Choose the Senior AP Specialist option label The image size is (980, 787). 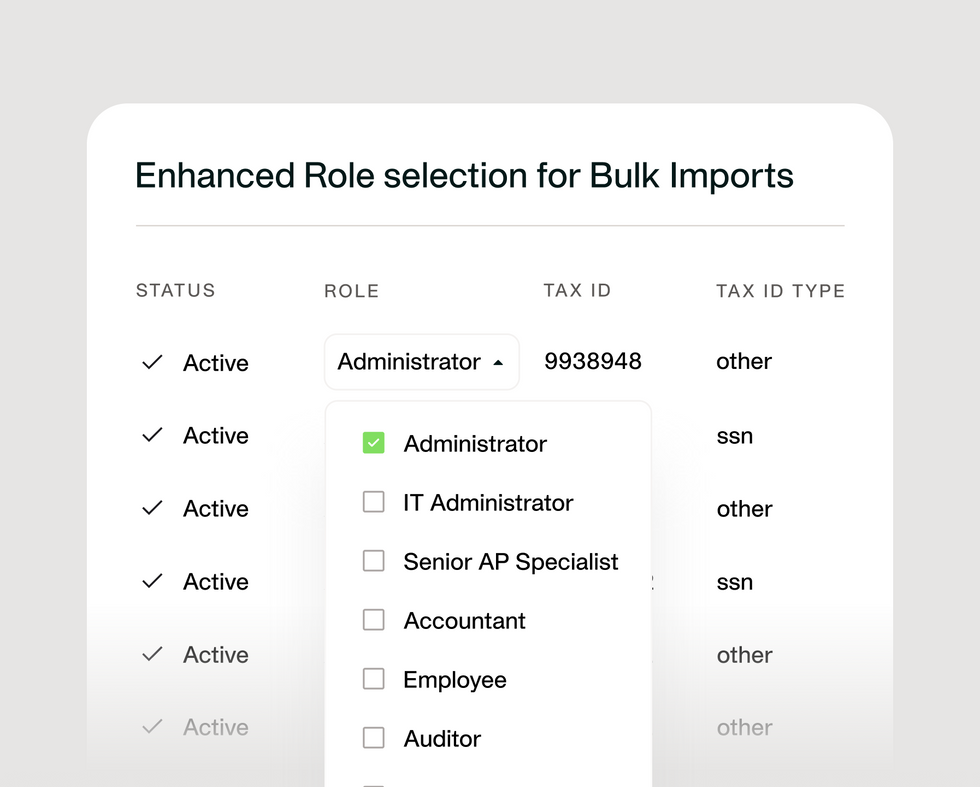[x=511, y=562]
